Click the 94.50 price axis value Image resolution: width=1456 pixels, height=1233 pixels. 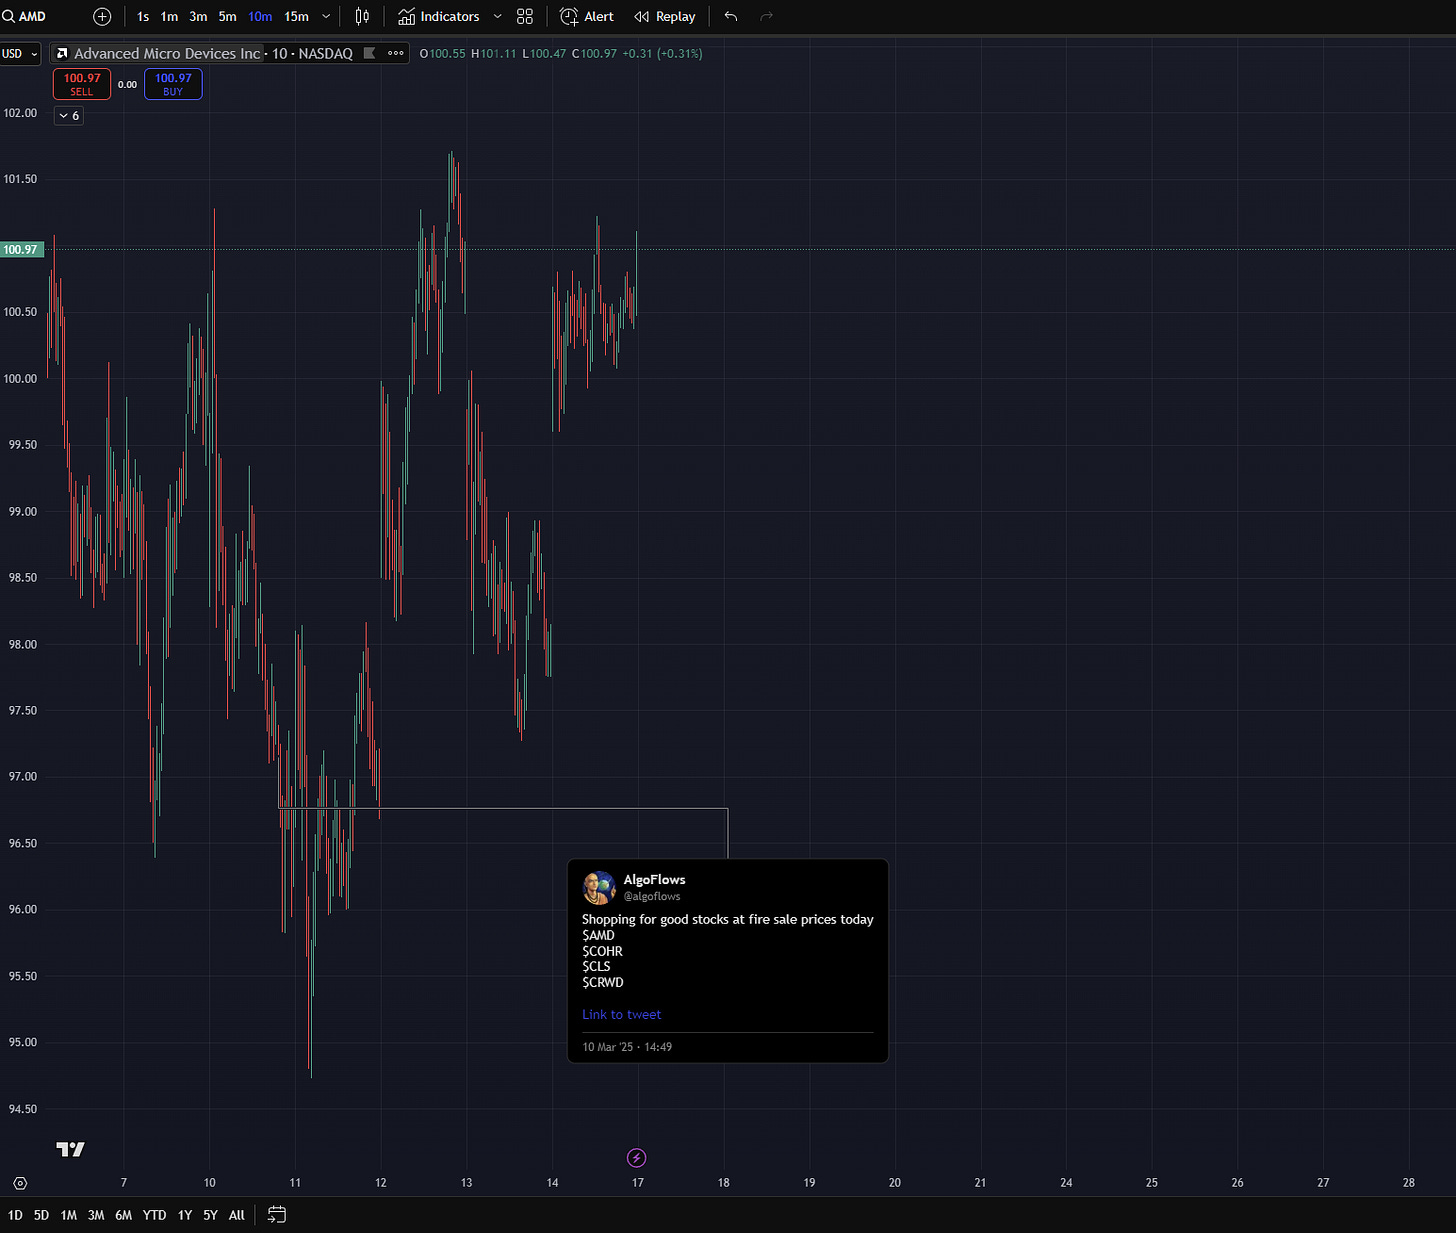point(22,1109)
